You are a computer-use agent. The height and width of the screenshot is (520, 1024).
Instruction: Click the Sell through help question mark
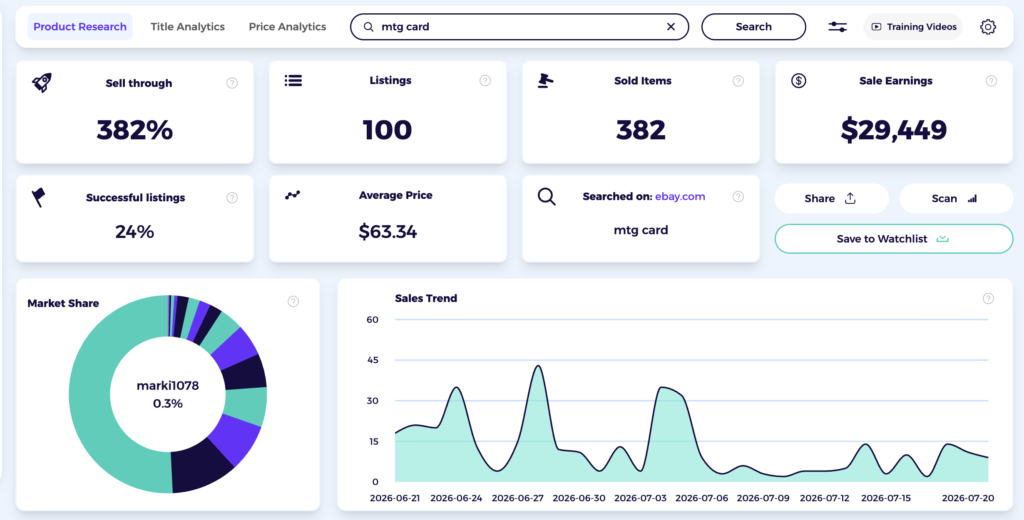[x=232, y=83]
